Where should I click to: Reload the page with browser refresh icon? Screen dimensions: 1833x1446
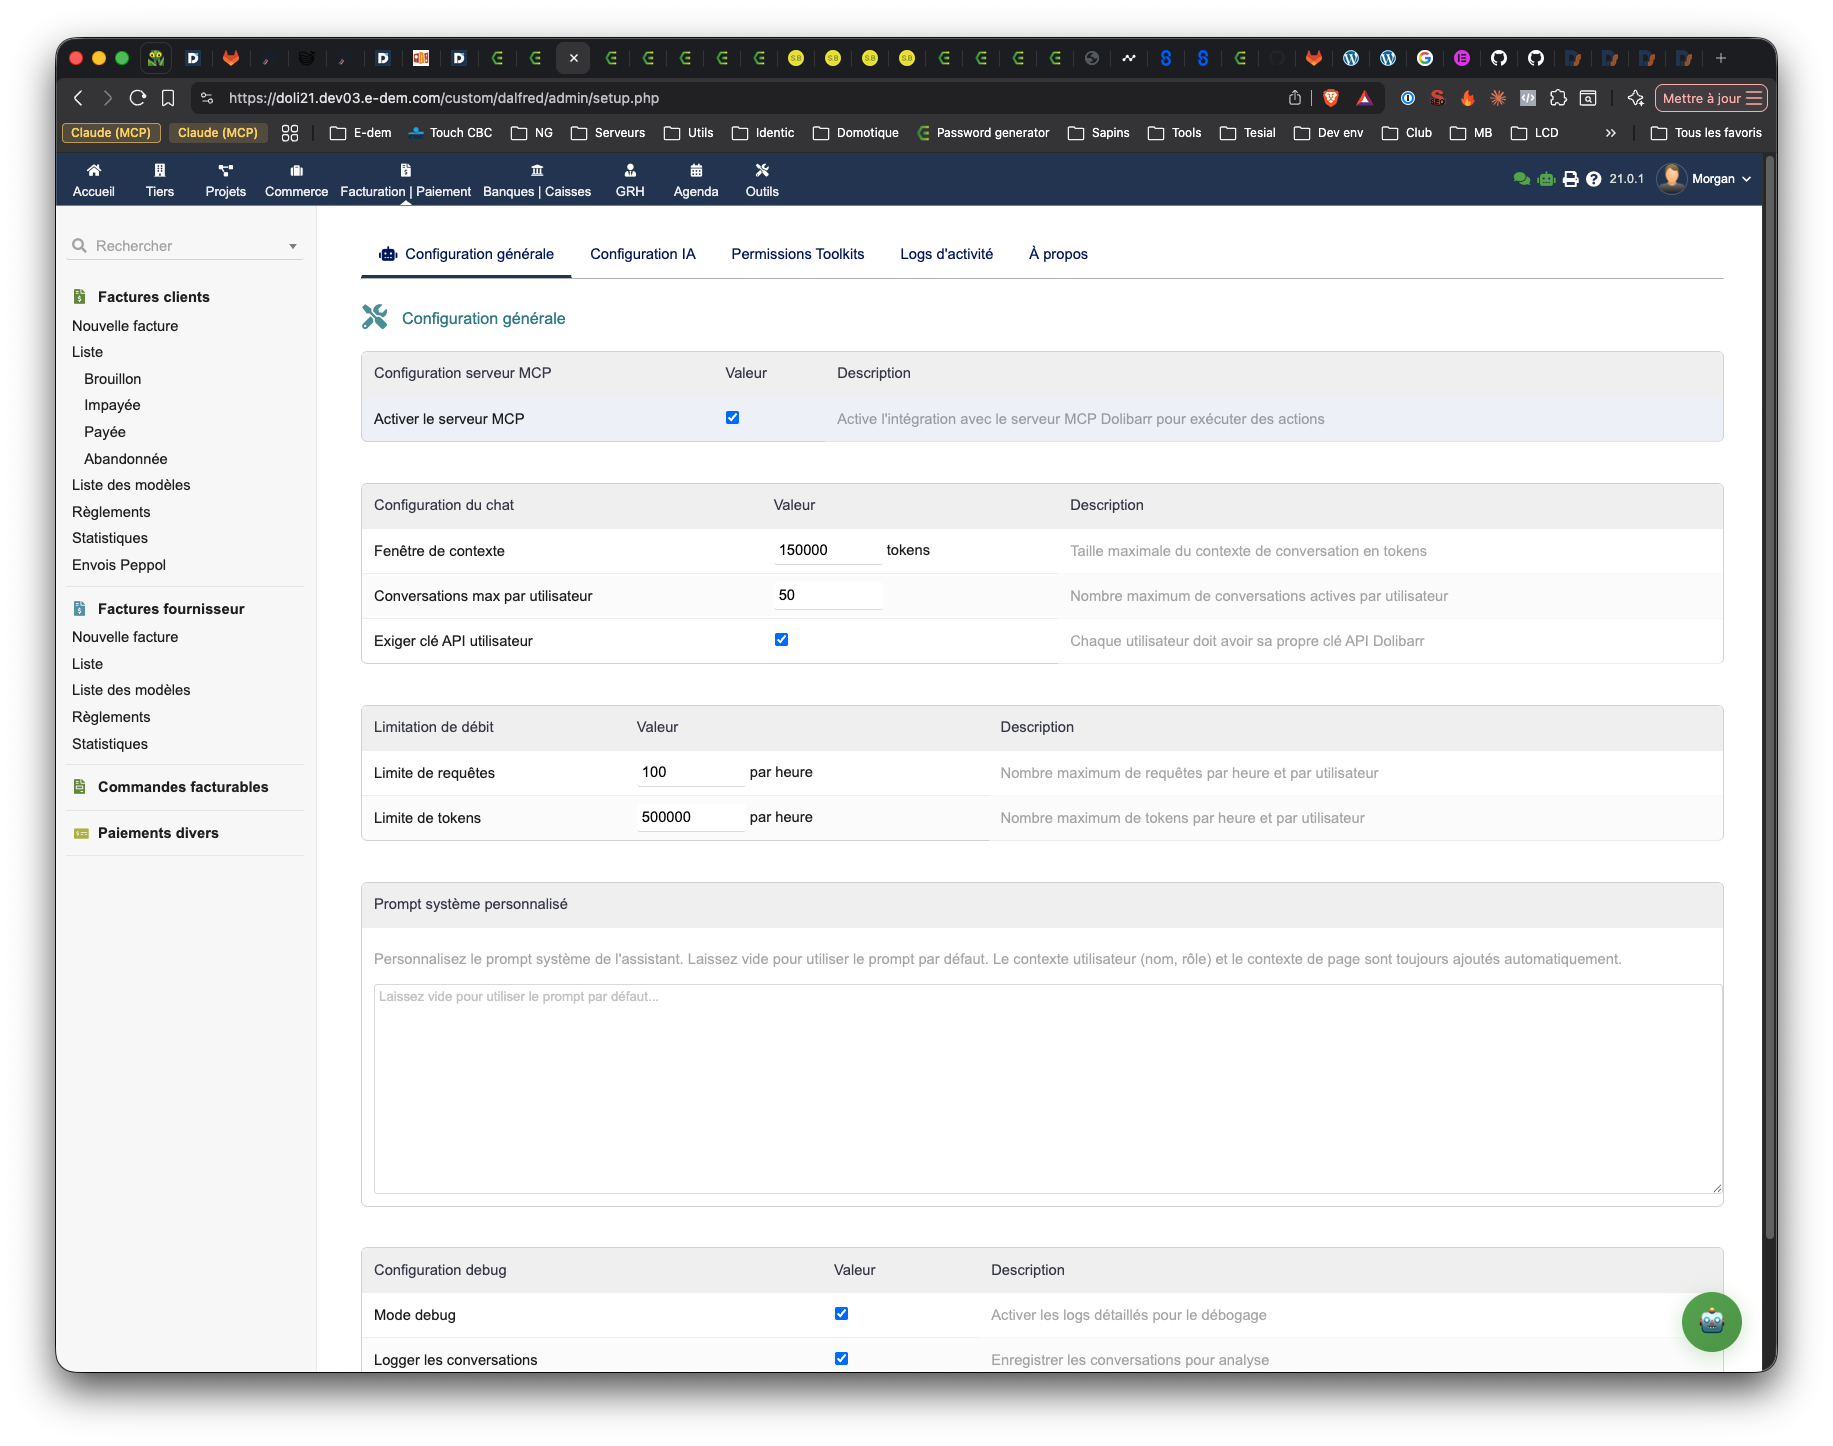(x=138, y=98)
